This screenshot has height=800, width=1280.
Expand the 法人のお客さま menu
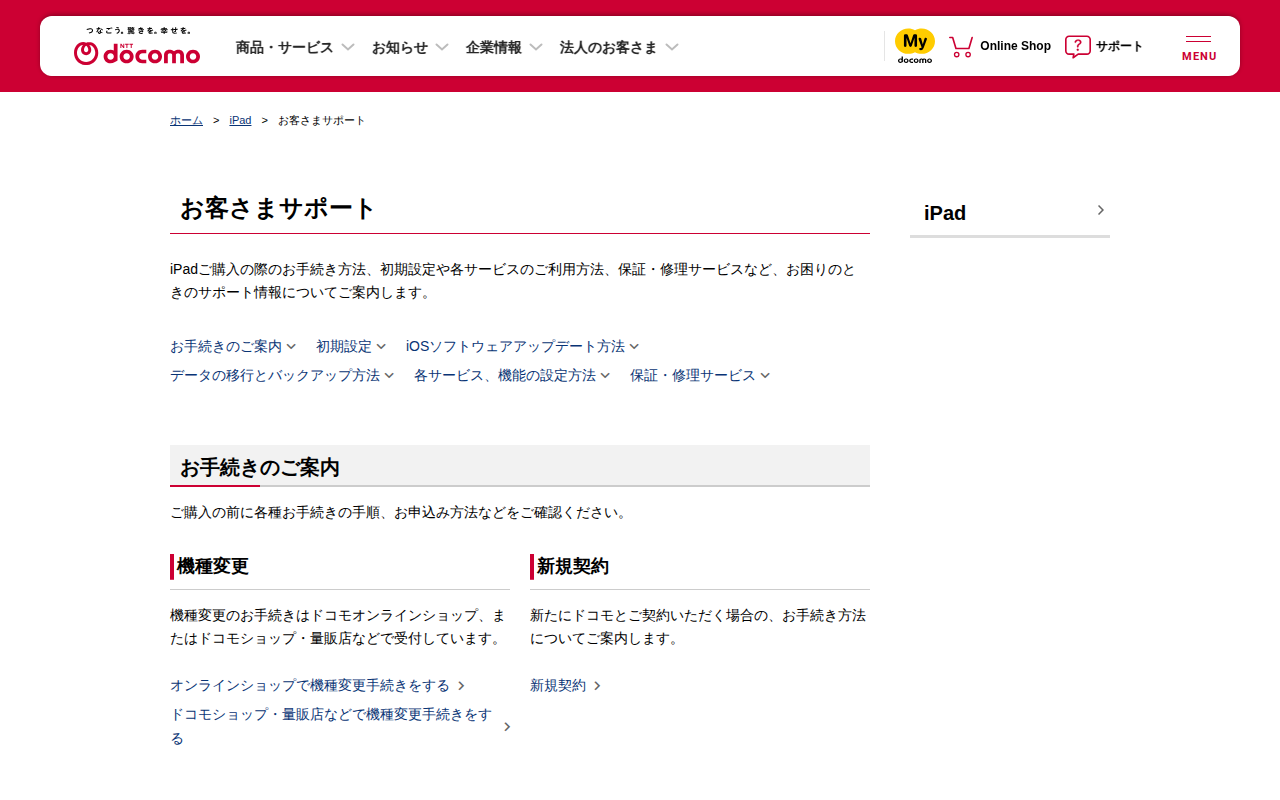[619, 47]
